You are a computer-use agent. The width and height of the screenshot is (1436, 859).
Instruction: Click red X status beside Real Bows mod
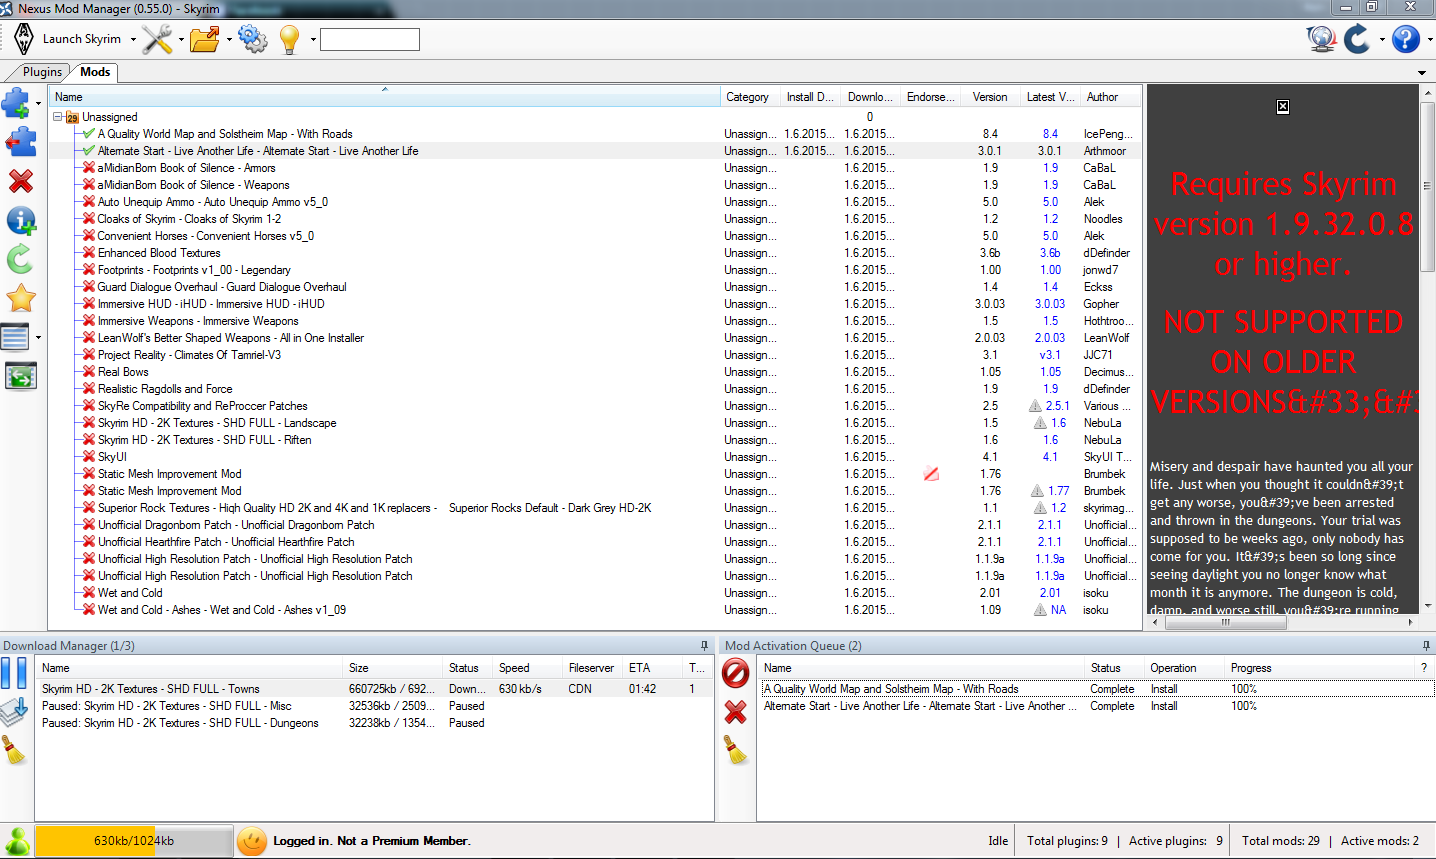tap(89, 372)
